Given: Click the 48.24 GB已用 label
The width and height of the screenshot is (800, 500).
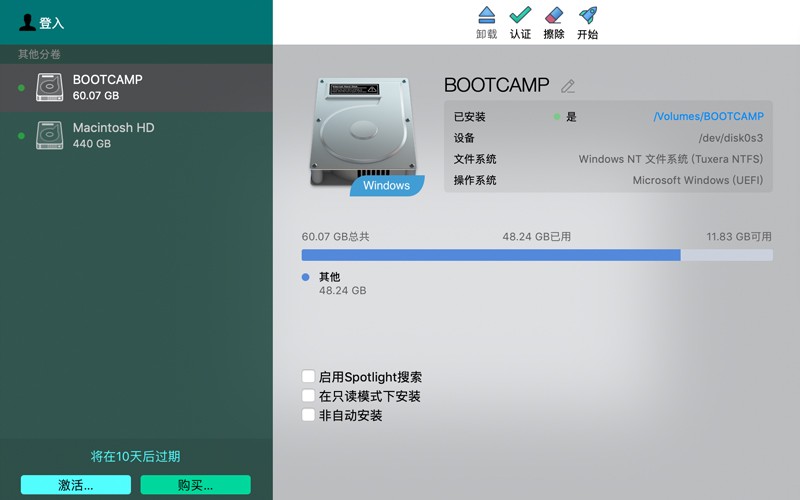Looking at the screenshot, I should point(537,237).
